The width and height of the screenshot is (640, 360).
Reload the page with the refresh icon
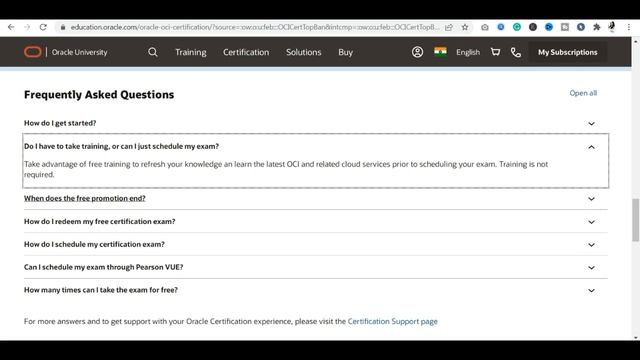click(43, 27)
